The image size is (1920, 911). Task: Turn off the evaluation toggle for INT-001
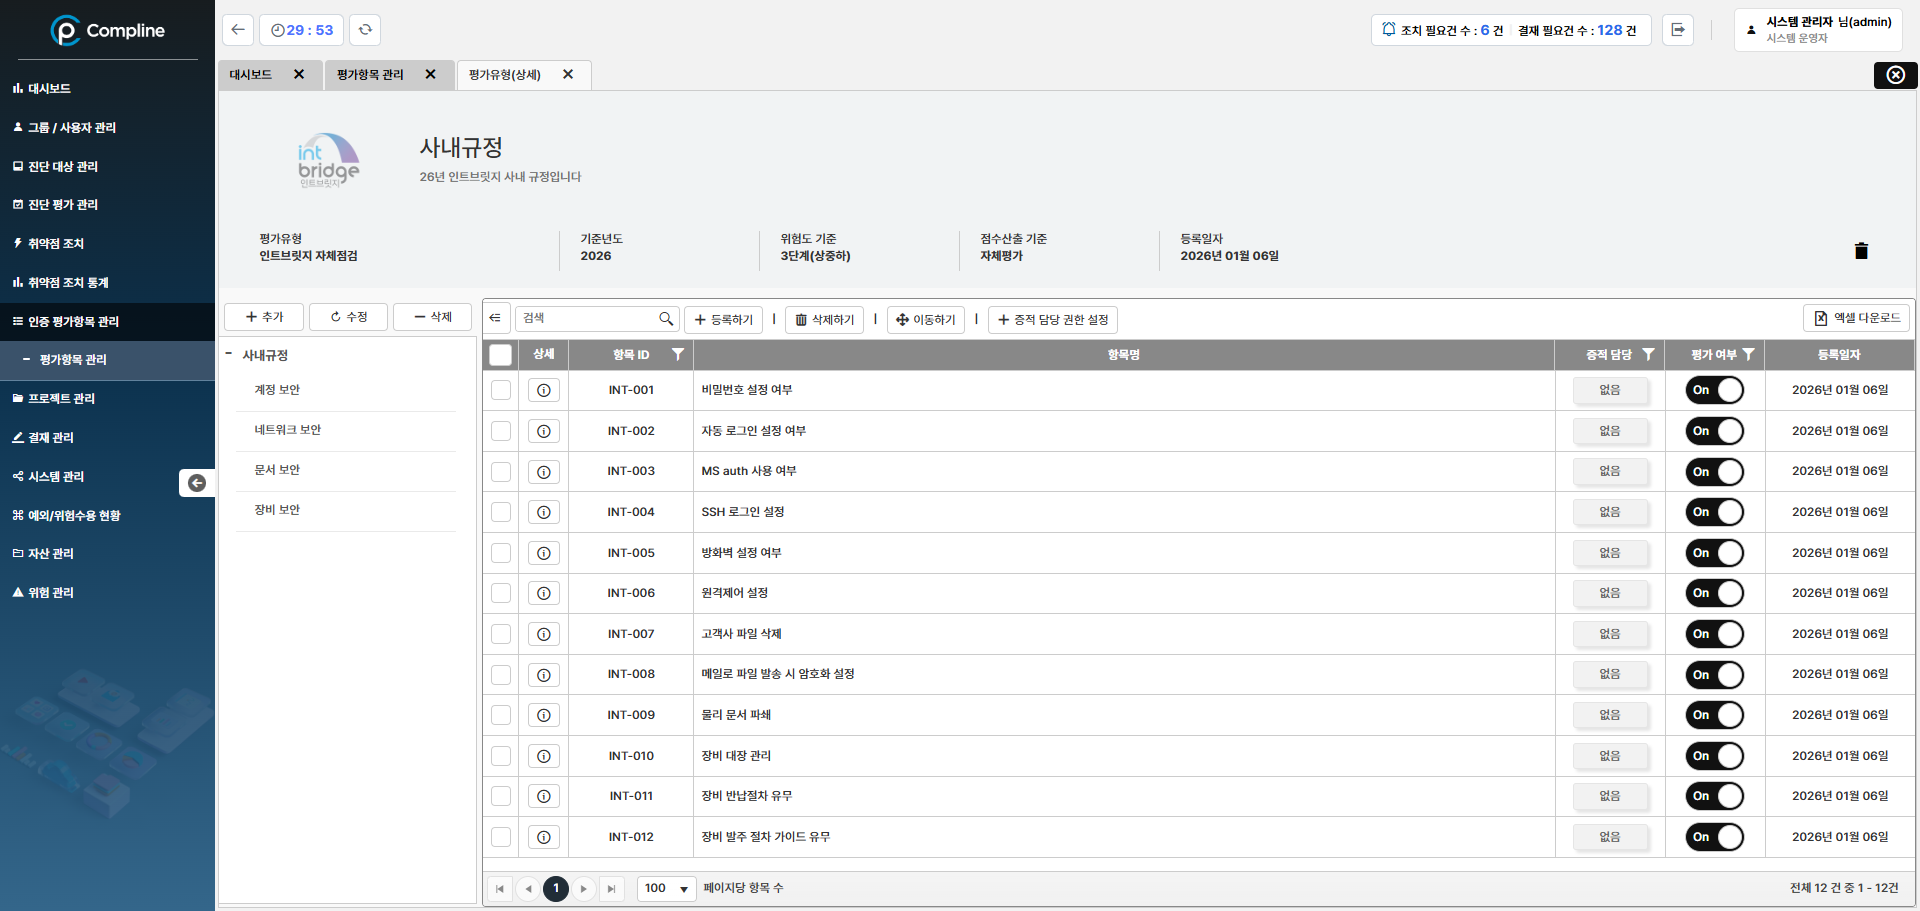click(x=1715, y=390)
